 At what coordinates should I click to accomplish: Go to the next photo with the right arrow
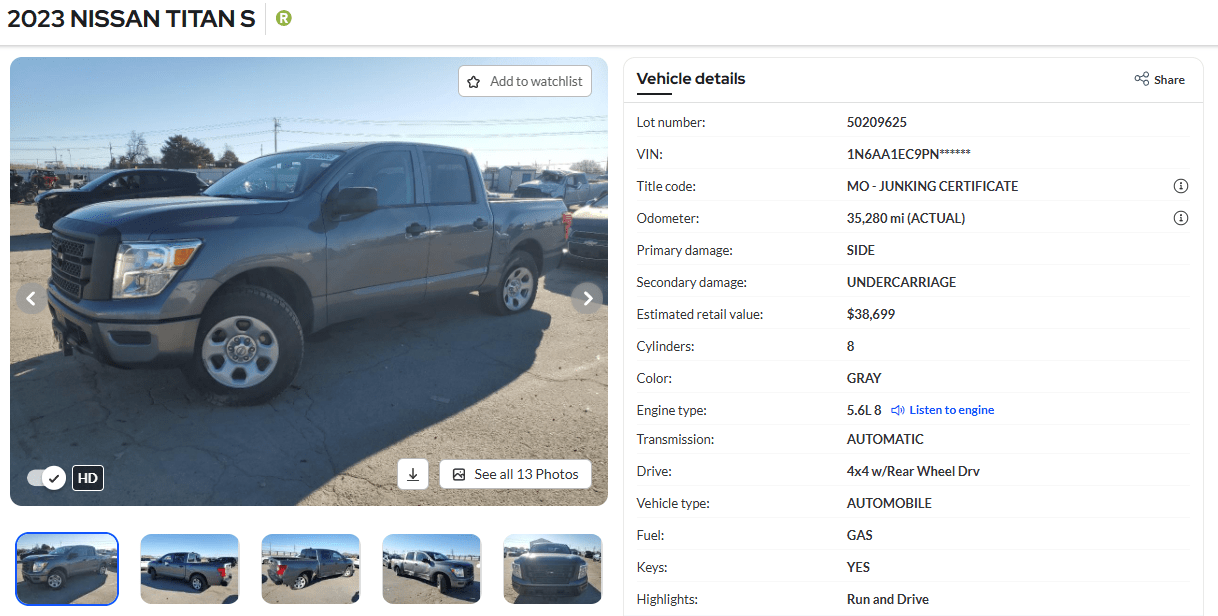tap(588, 298)
